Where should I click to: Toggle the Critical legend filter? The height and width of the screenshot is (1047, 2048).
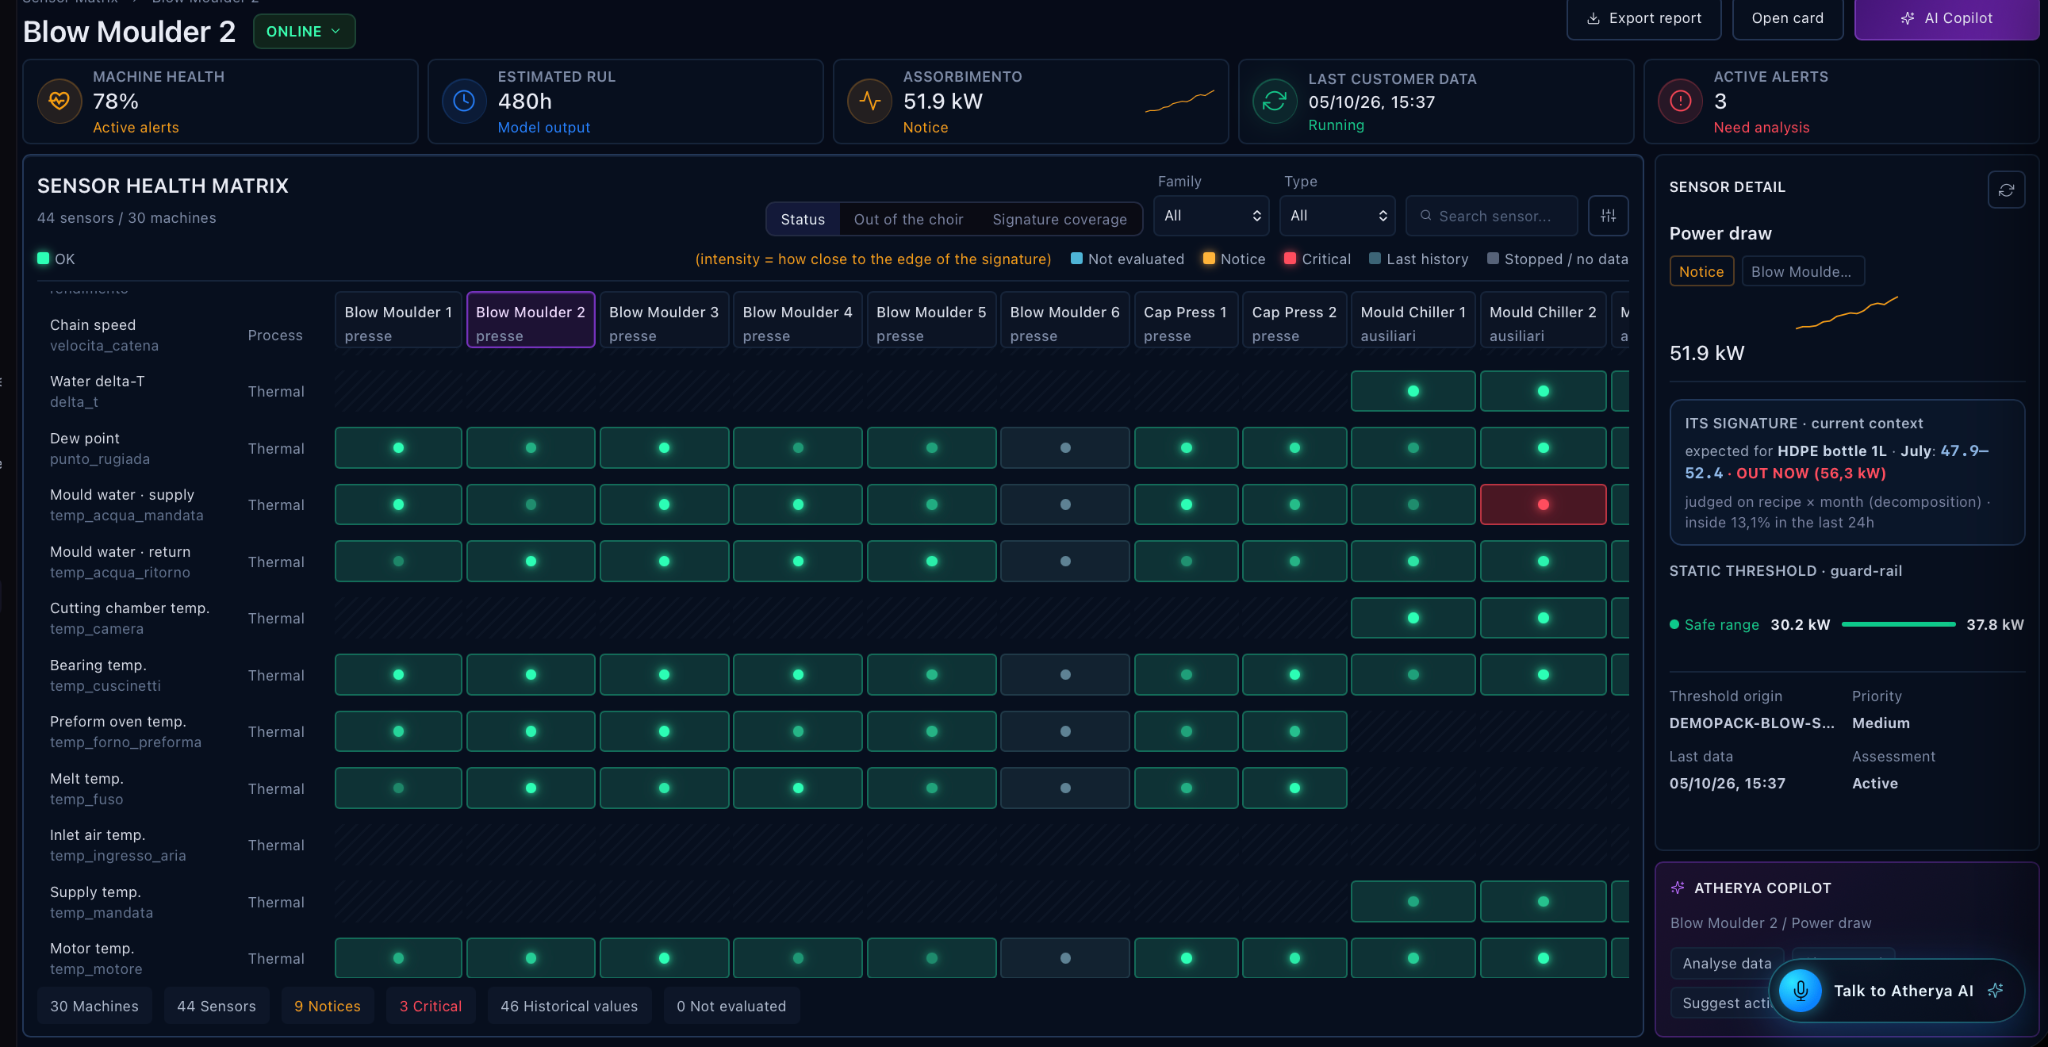coord(1317,259)
